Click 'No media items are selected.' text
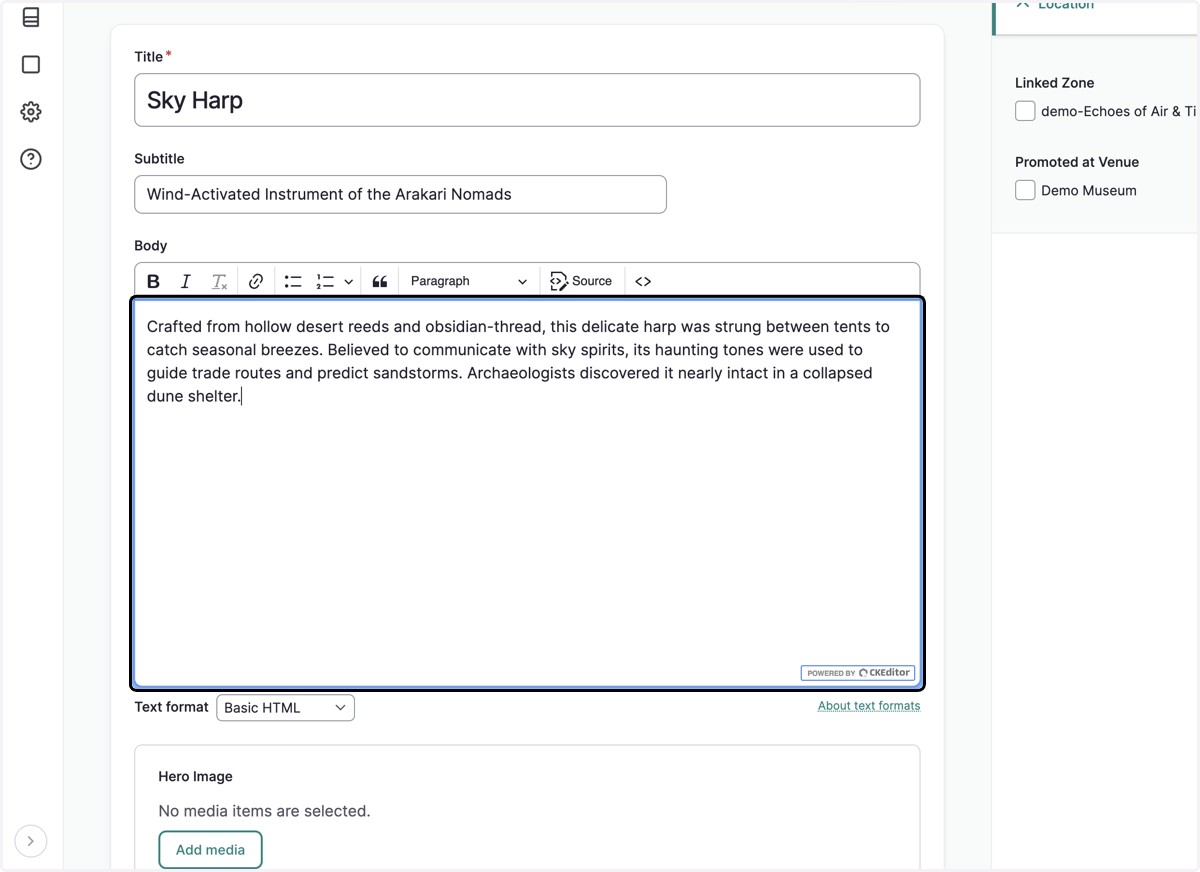Viewport: 1200px width, 872px height. 264,811
